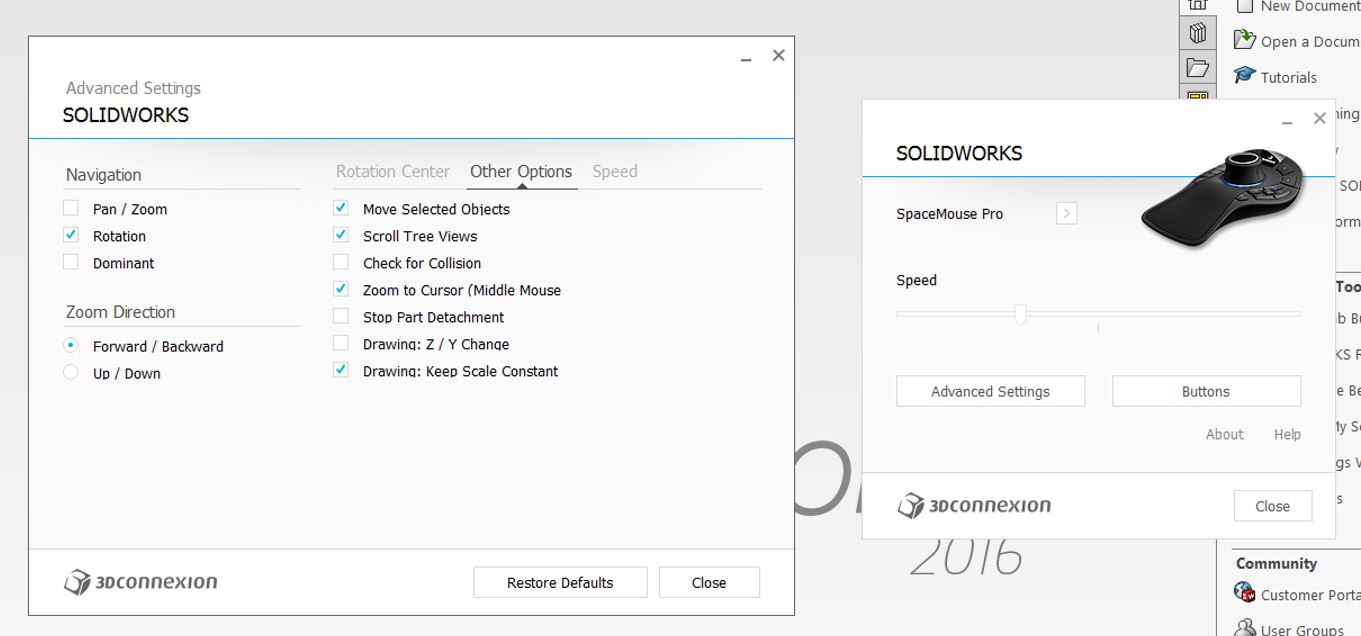Click the Tutorials graduation cap icon

click(1244, 76)
